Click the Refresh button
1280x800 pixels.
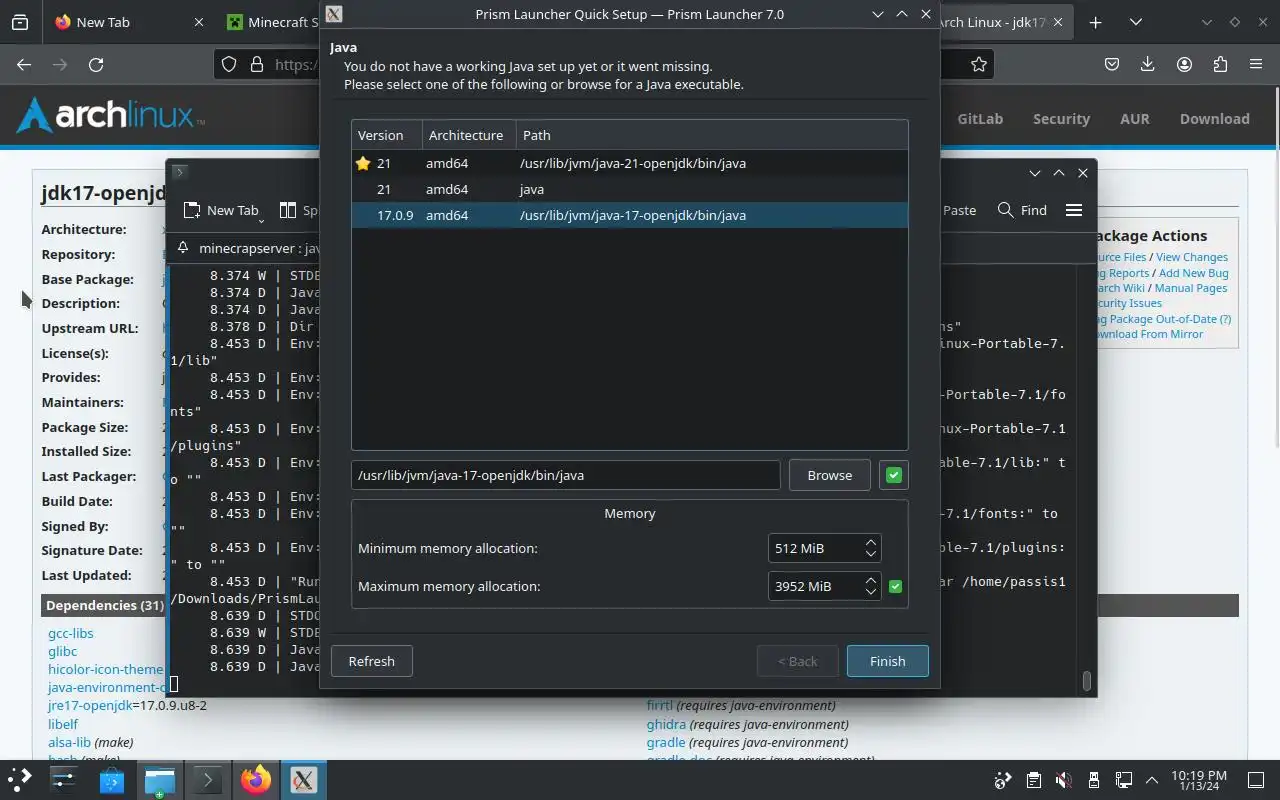pos(371,661)
